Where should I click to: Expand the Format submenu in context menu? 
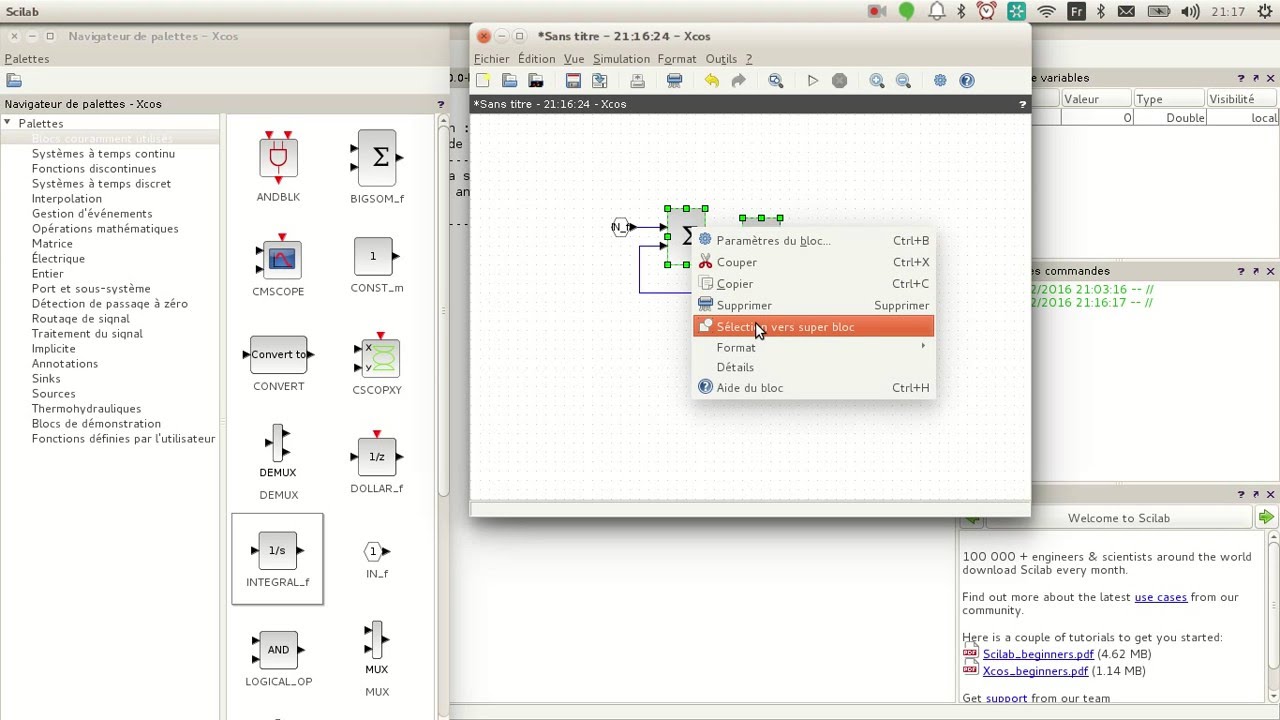point(813,347)
